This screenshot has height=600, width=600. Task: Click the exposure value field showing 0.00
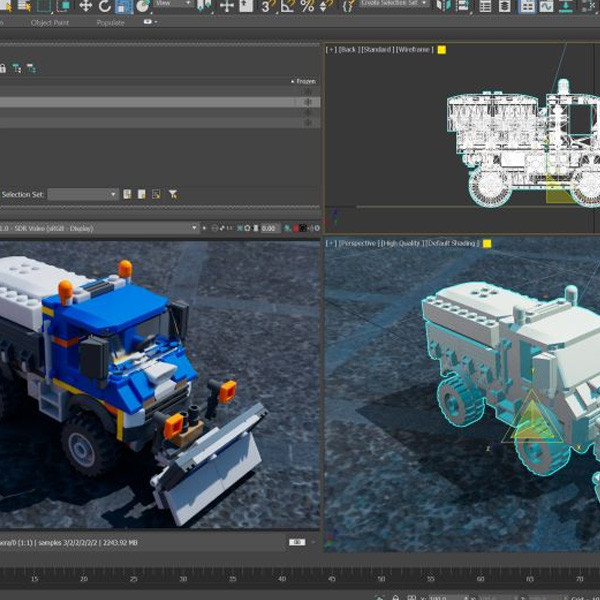pyautogui.click(x=270, y=228)
